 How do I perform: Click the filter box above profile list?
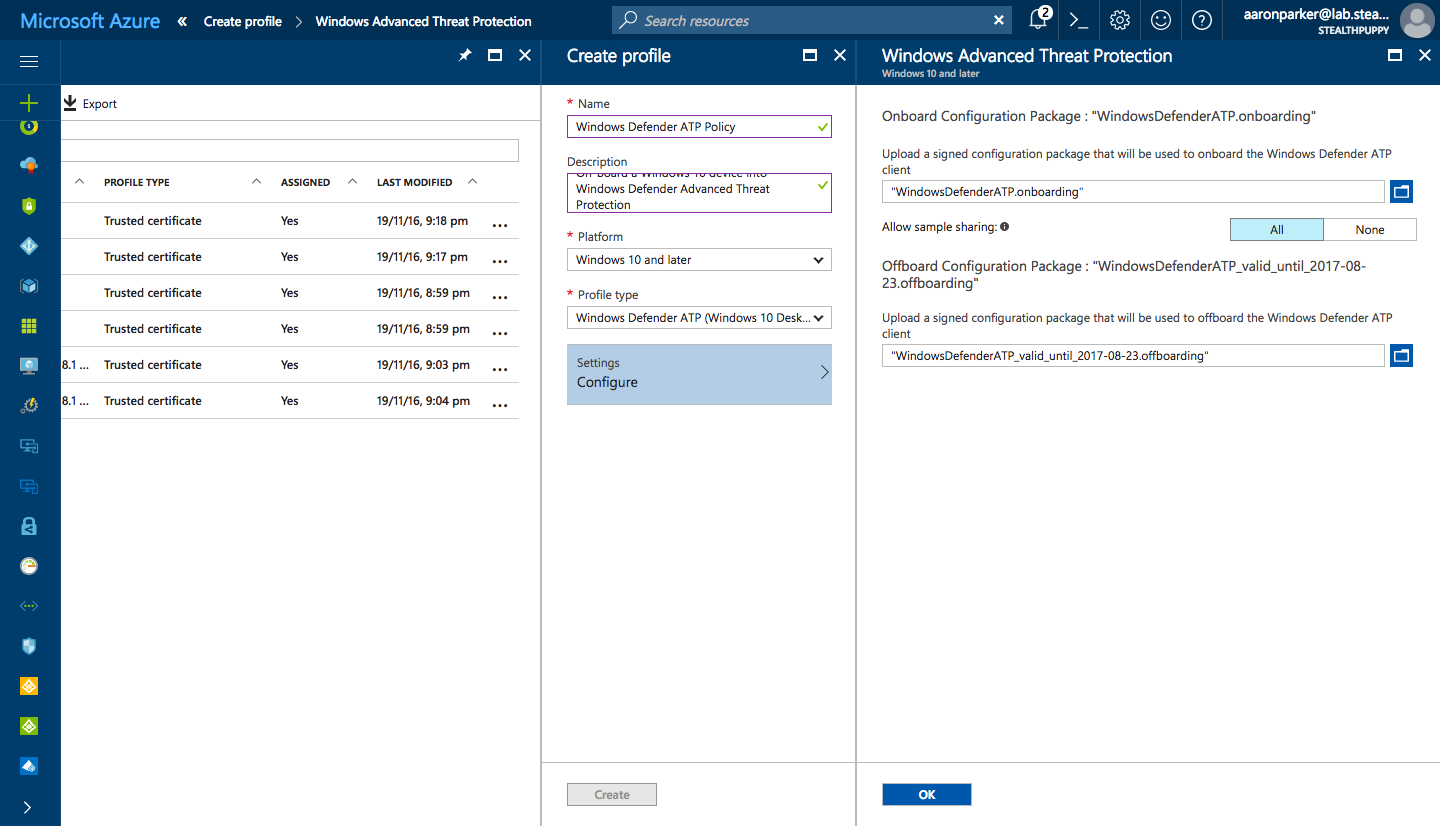click(290, 150)
